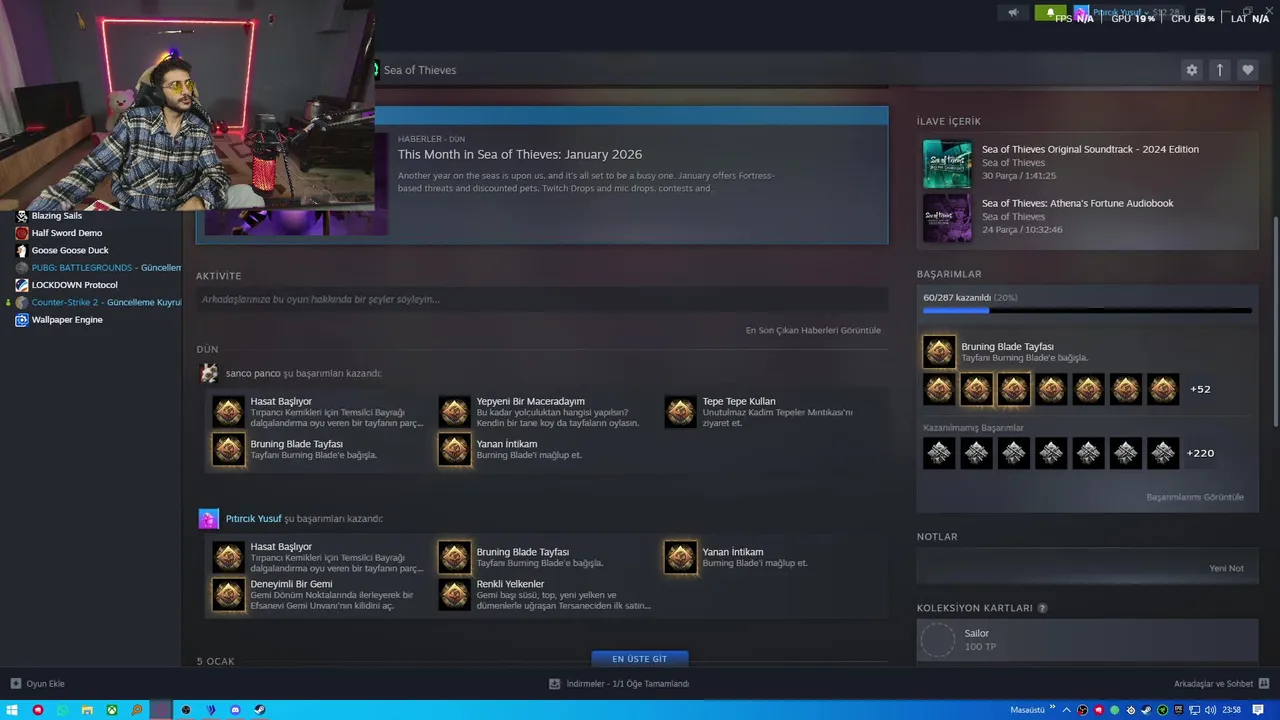Open Deneyimli Bir Gemi achievement icon
This screenshot has height=720, width=1280.
[228, 594]
